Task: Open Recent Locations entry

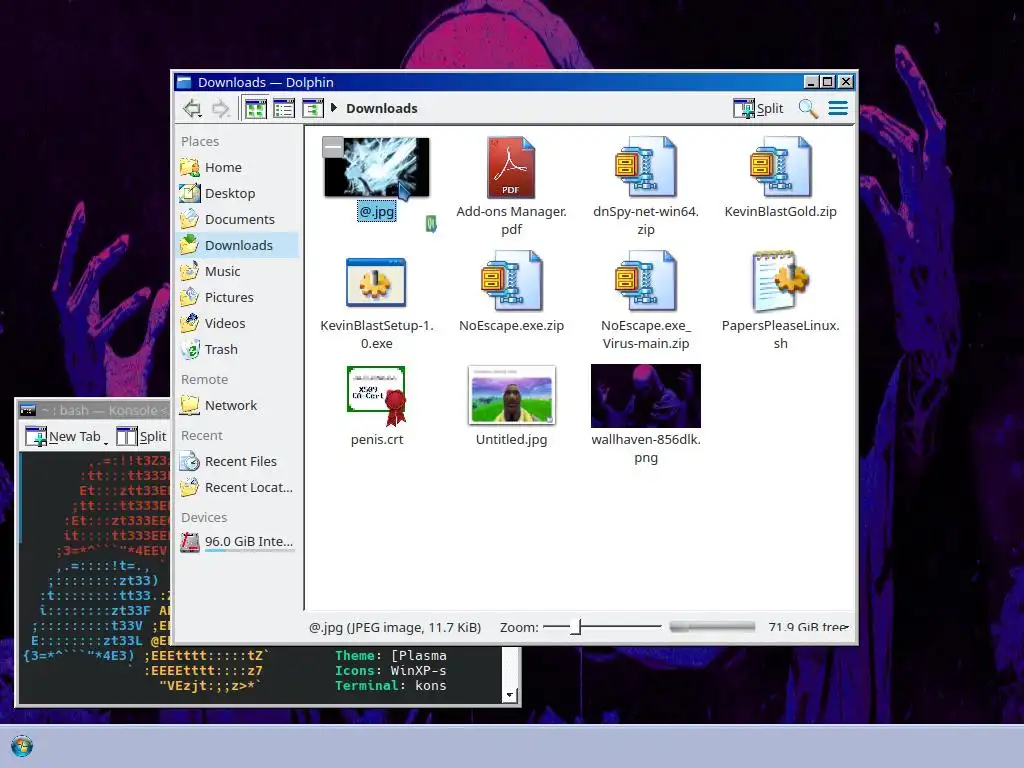Action: tap(238, 488)
